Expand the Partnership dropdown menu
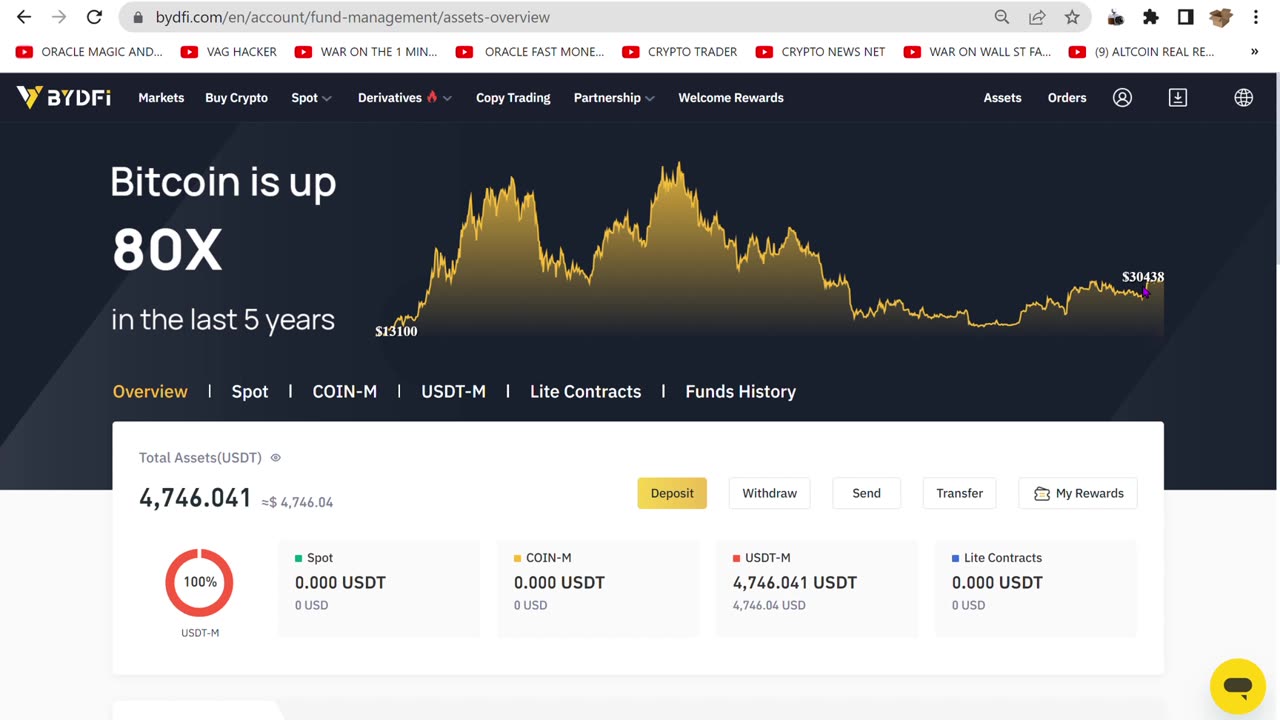Viewport: 1280px width, 720px height. [614, 98]
